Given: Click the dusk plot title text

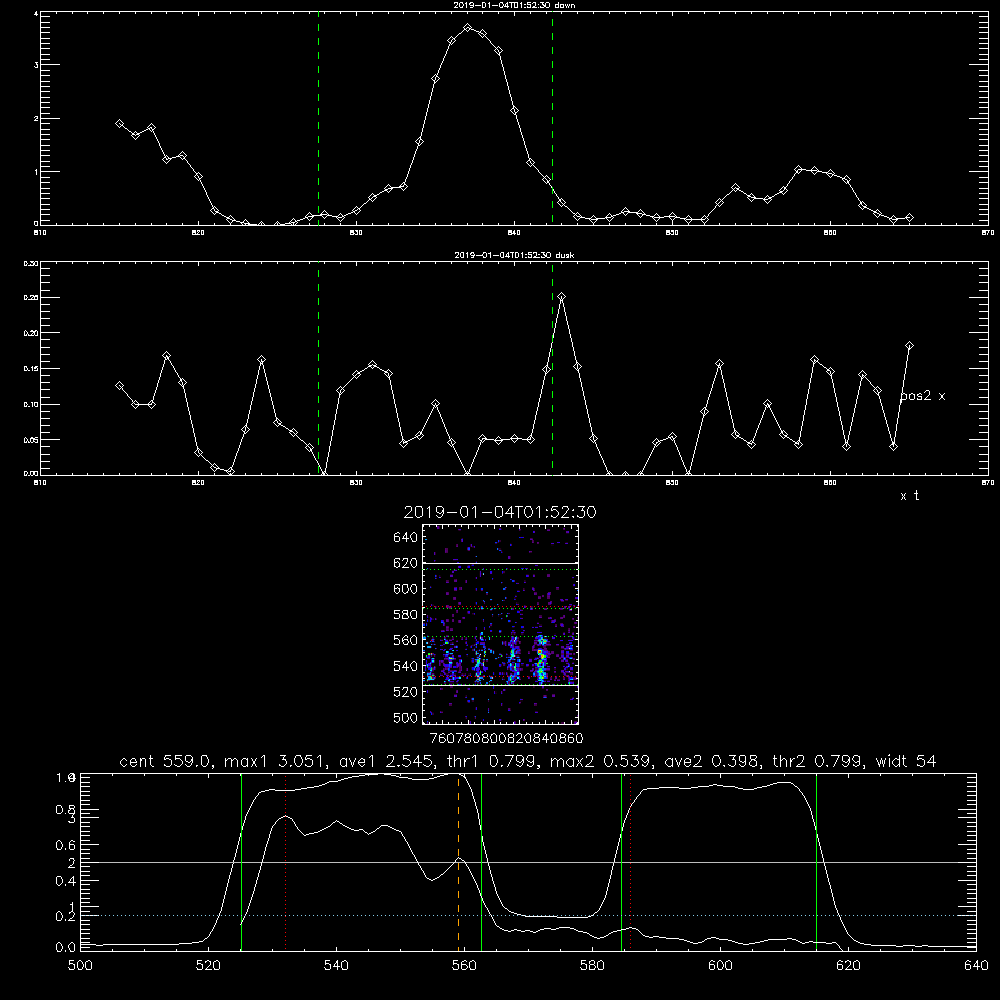Looking at the screenshot, I should pos(514,255).
